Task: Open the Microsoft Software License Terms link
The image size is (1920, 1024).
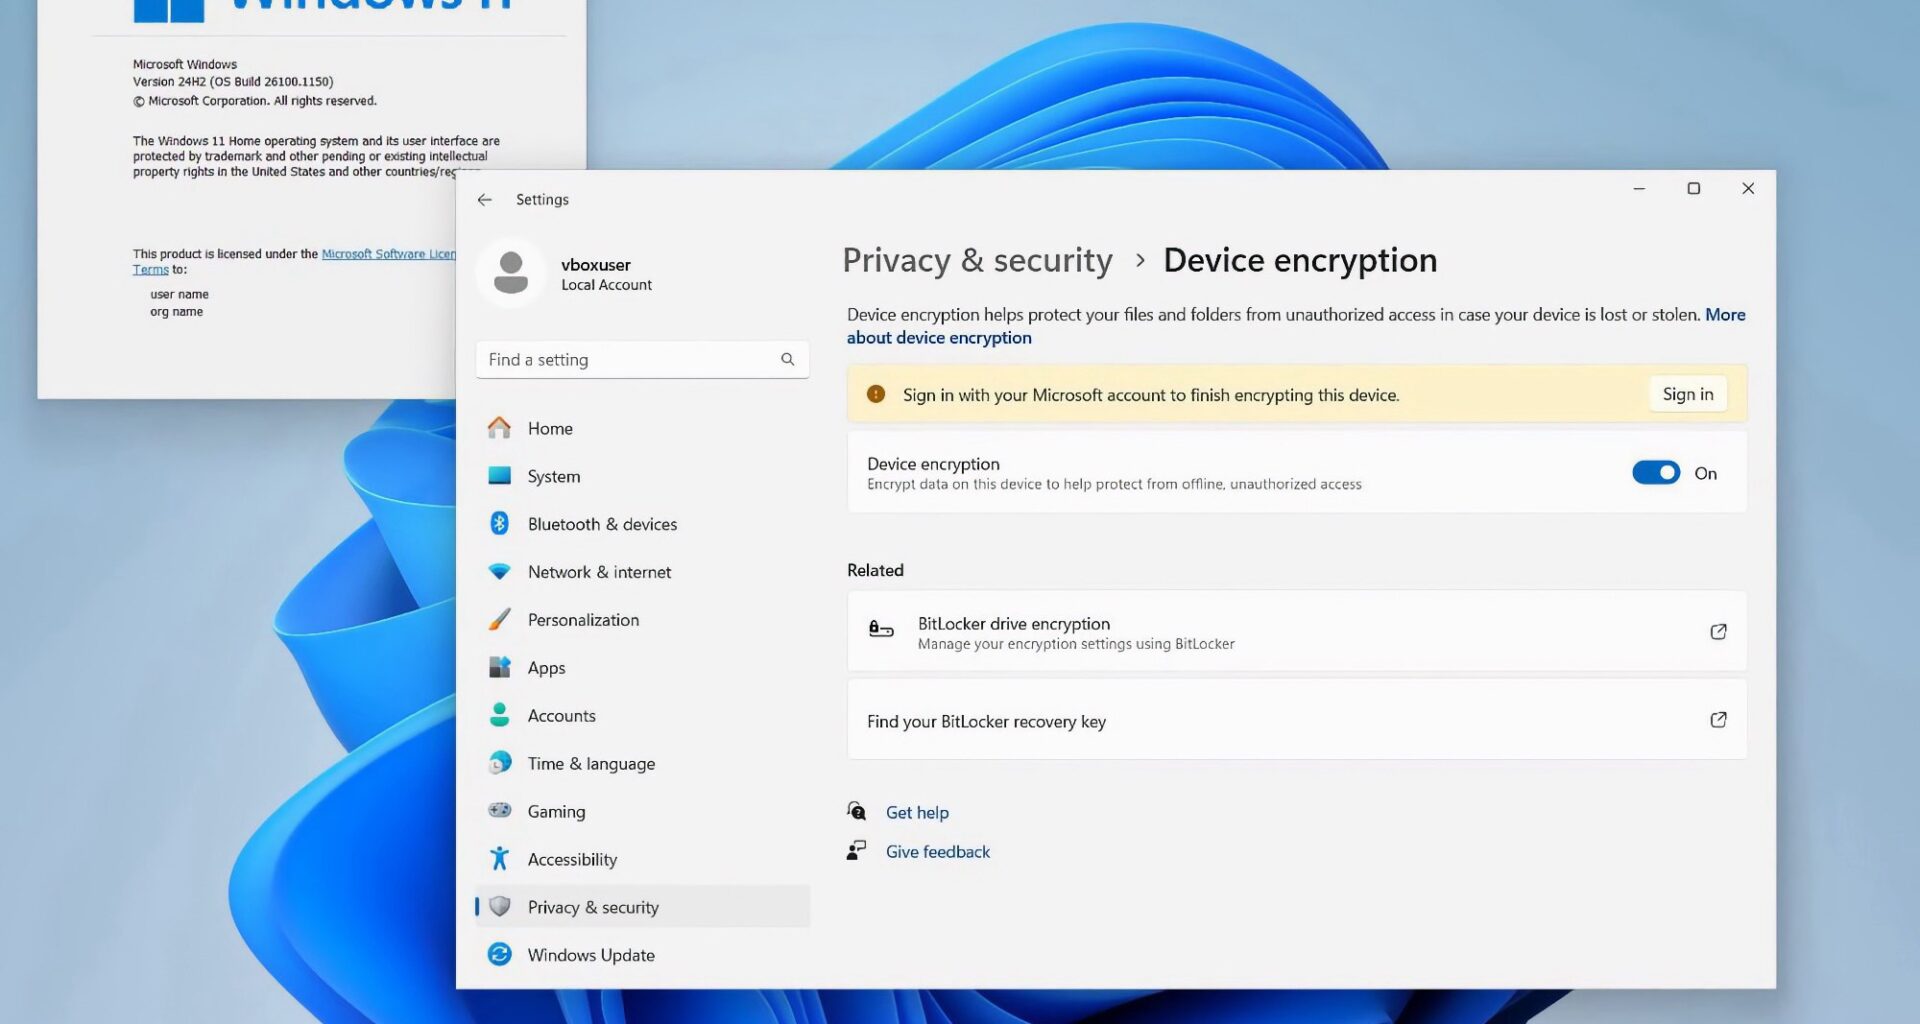Action: click(x=389, y=253)
